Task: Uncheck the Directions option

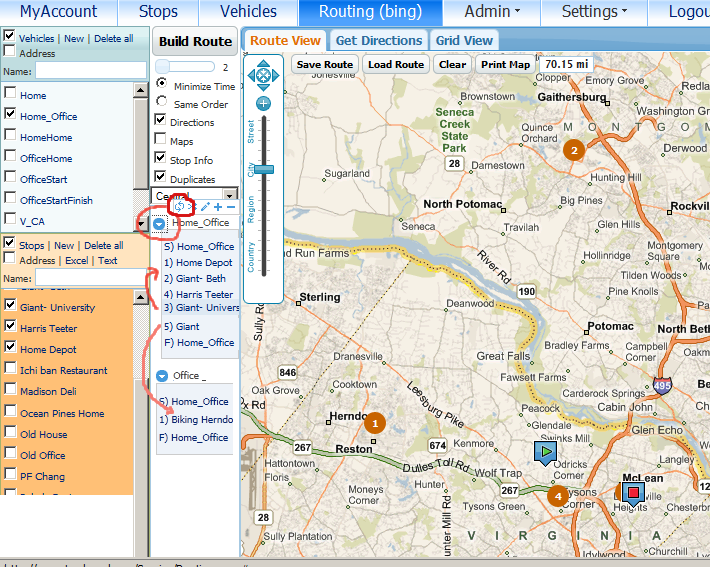Action: [x=160, y=120]
